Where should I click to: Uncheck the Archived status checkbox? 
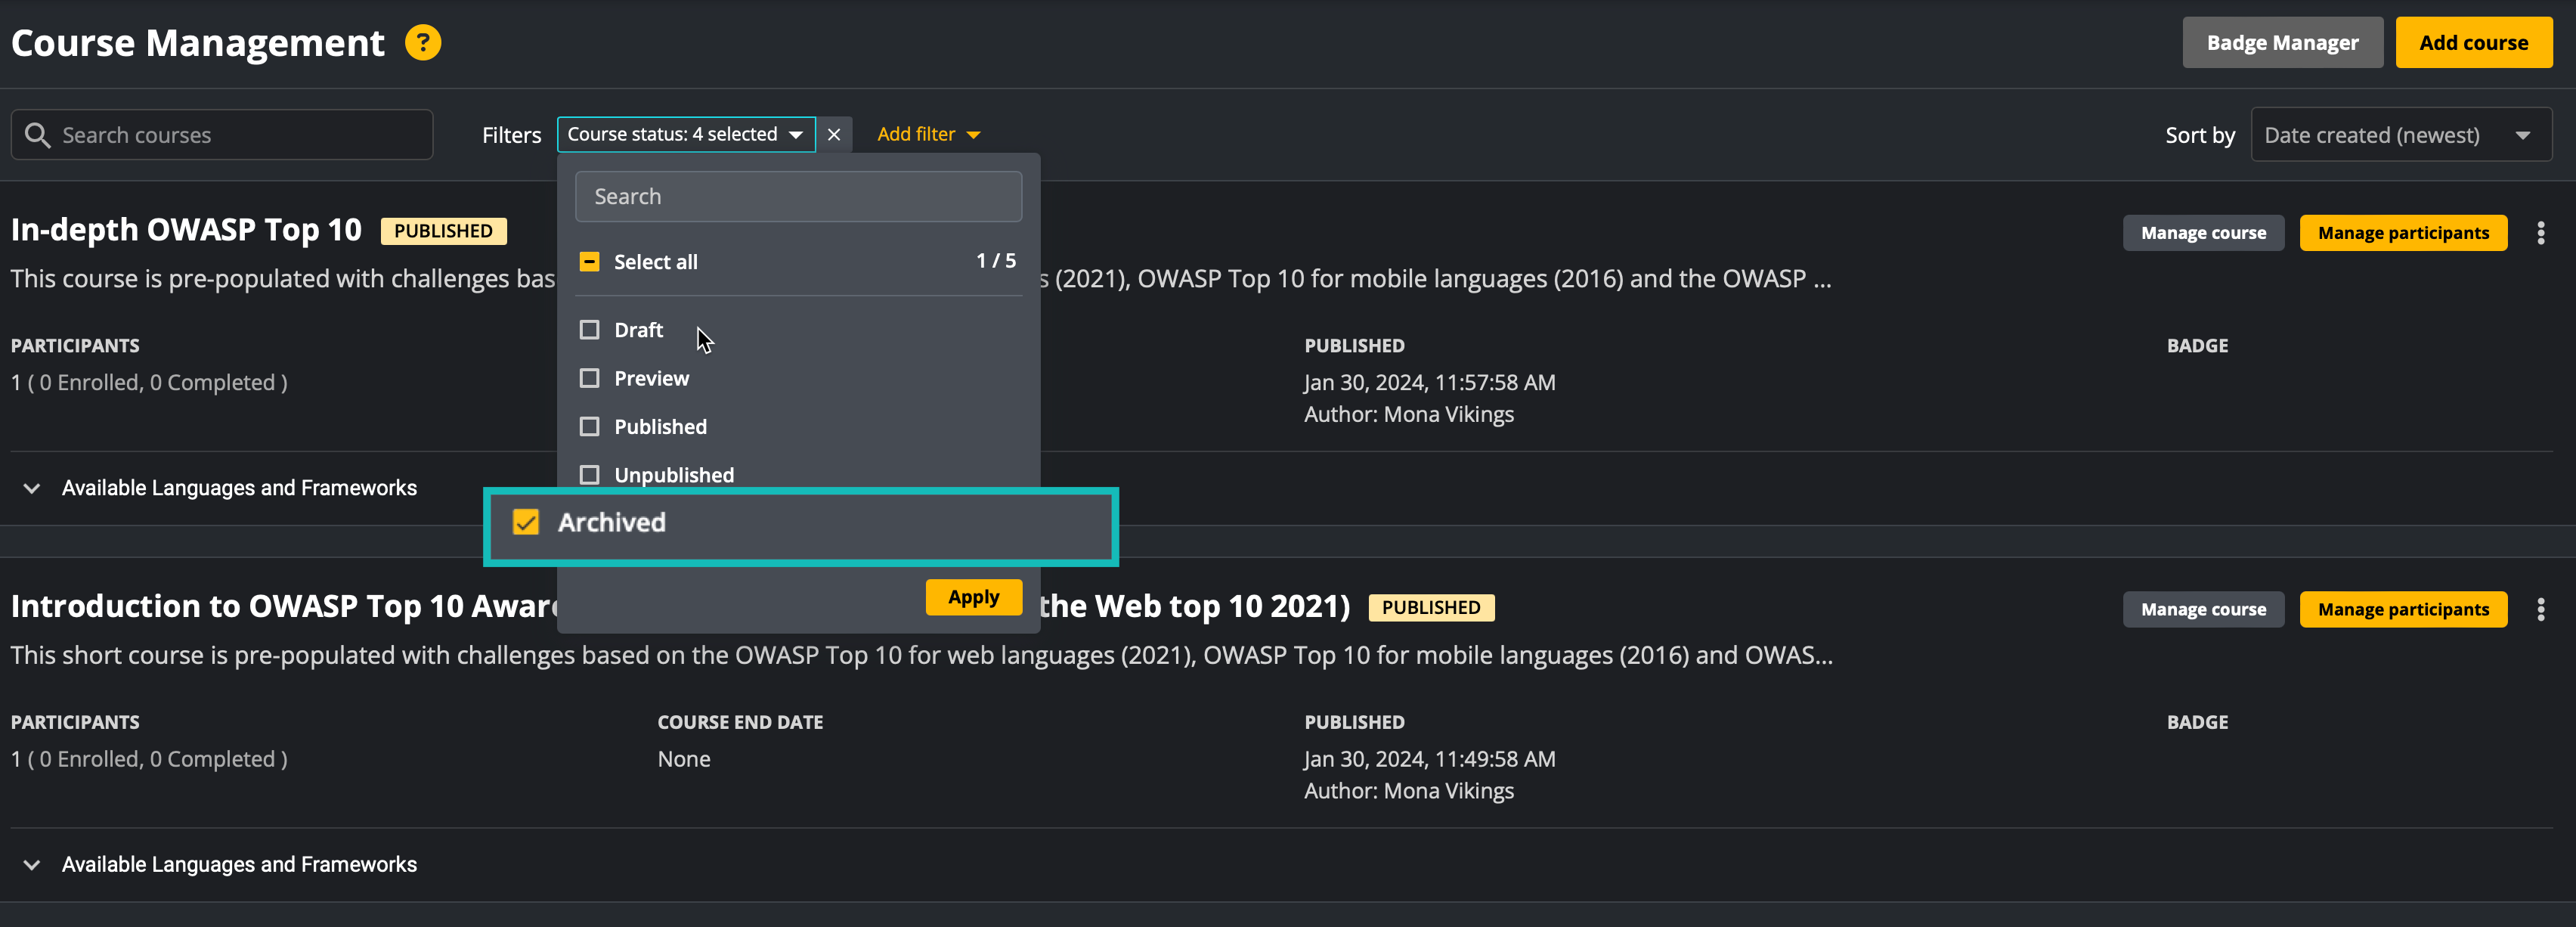(526, 522)
